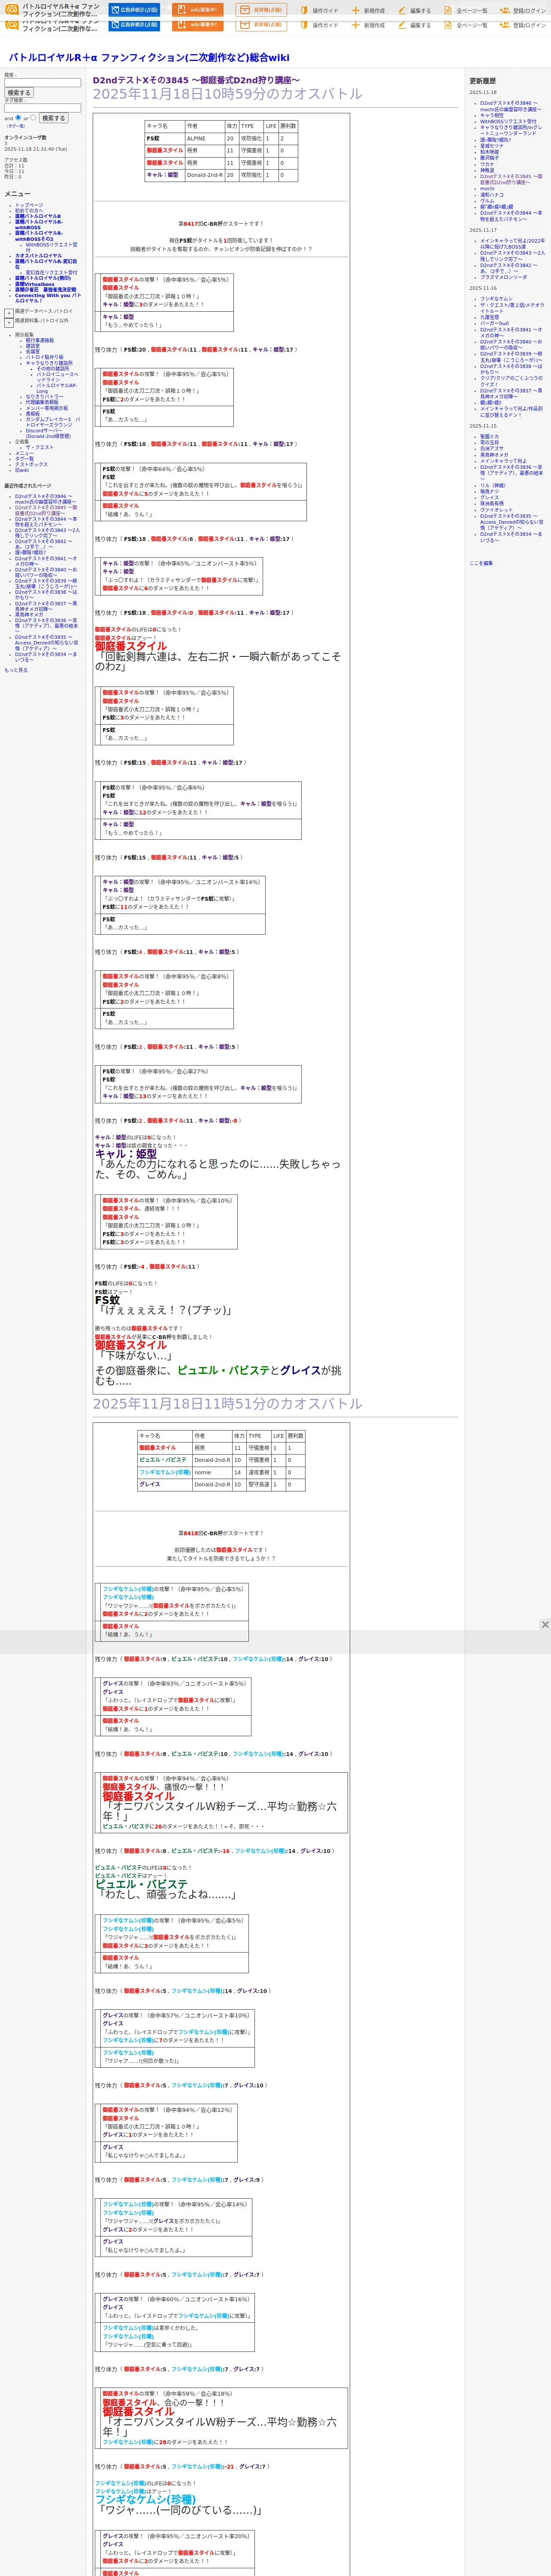The width and height of the screenshot is (551, 2576).
Task: Click 検索する button below the 検索 field
Action: point(19,93)
